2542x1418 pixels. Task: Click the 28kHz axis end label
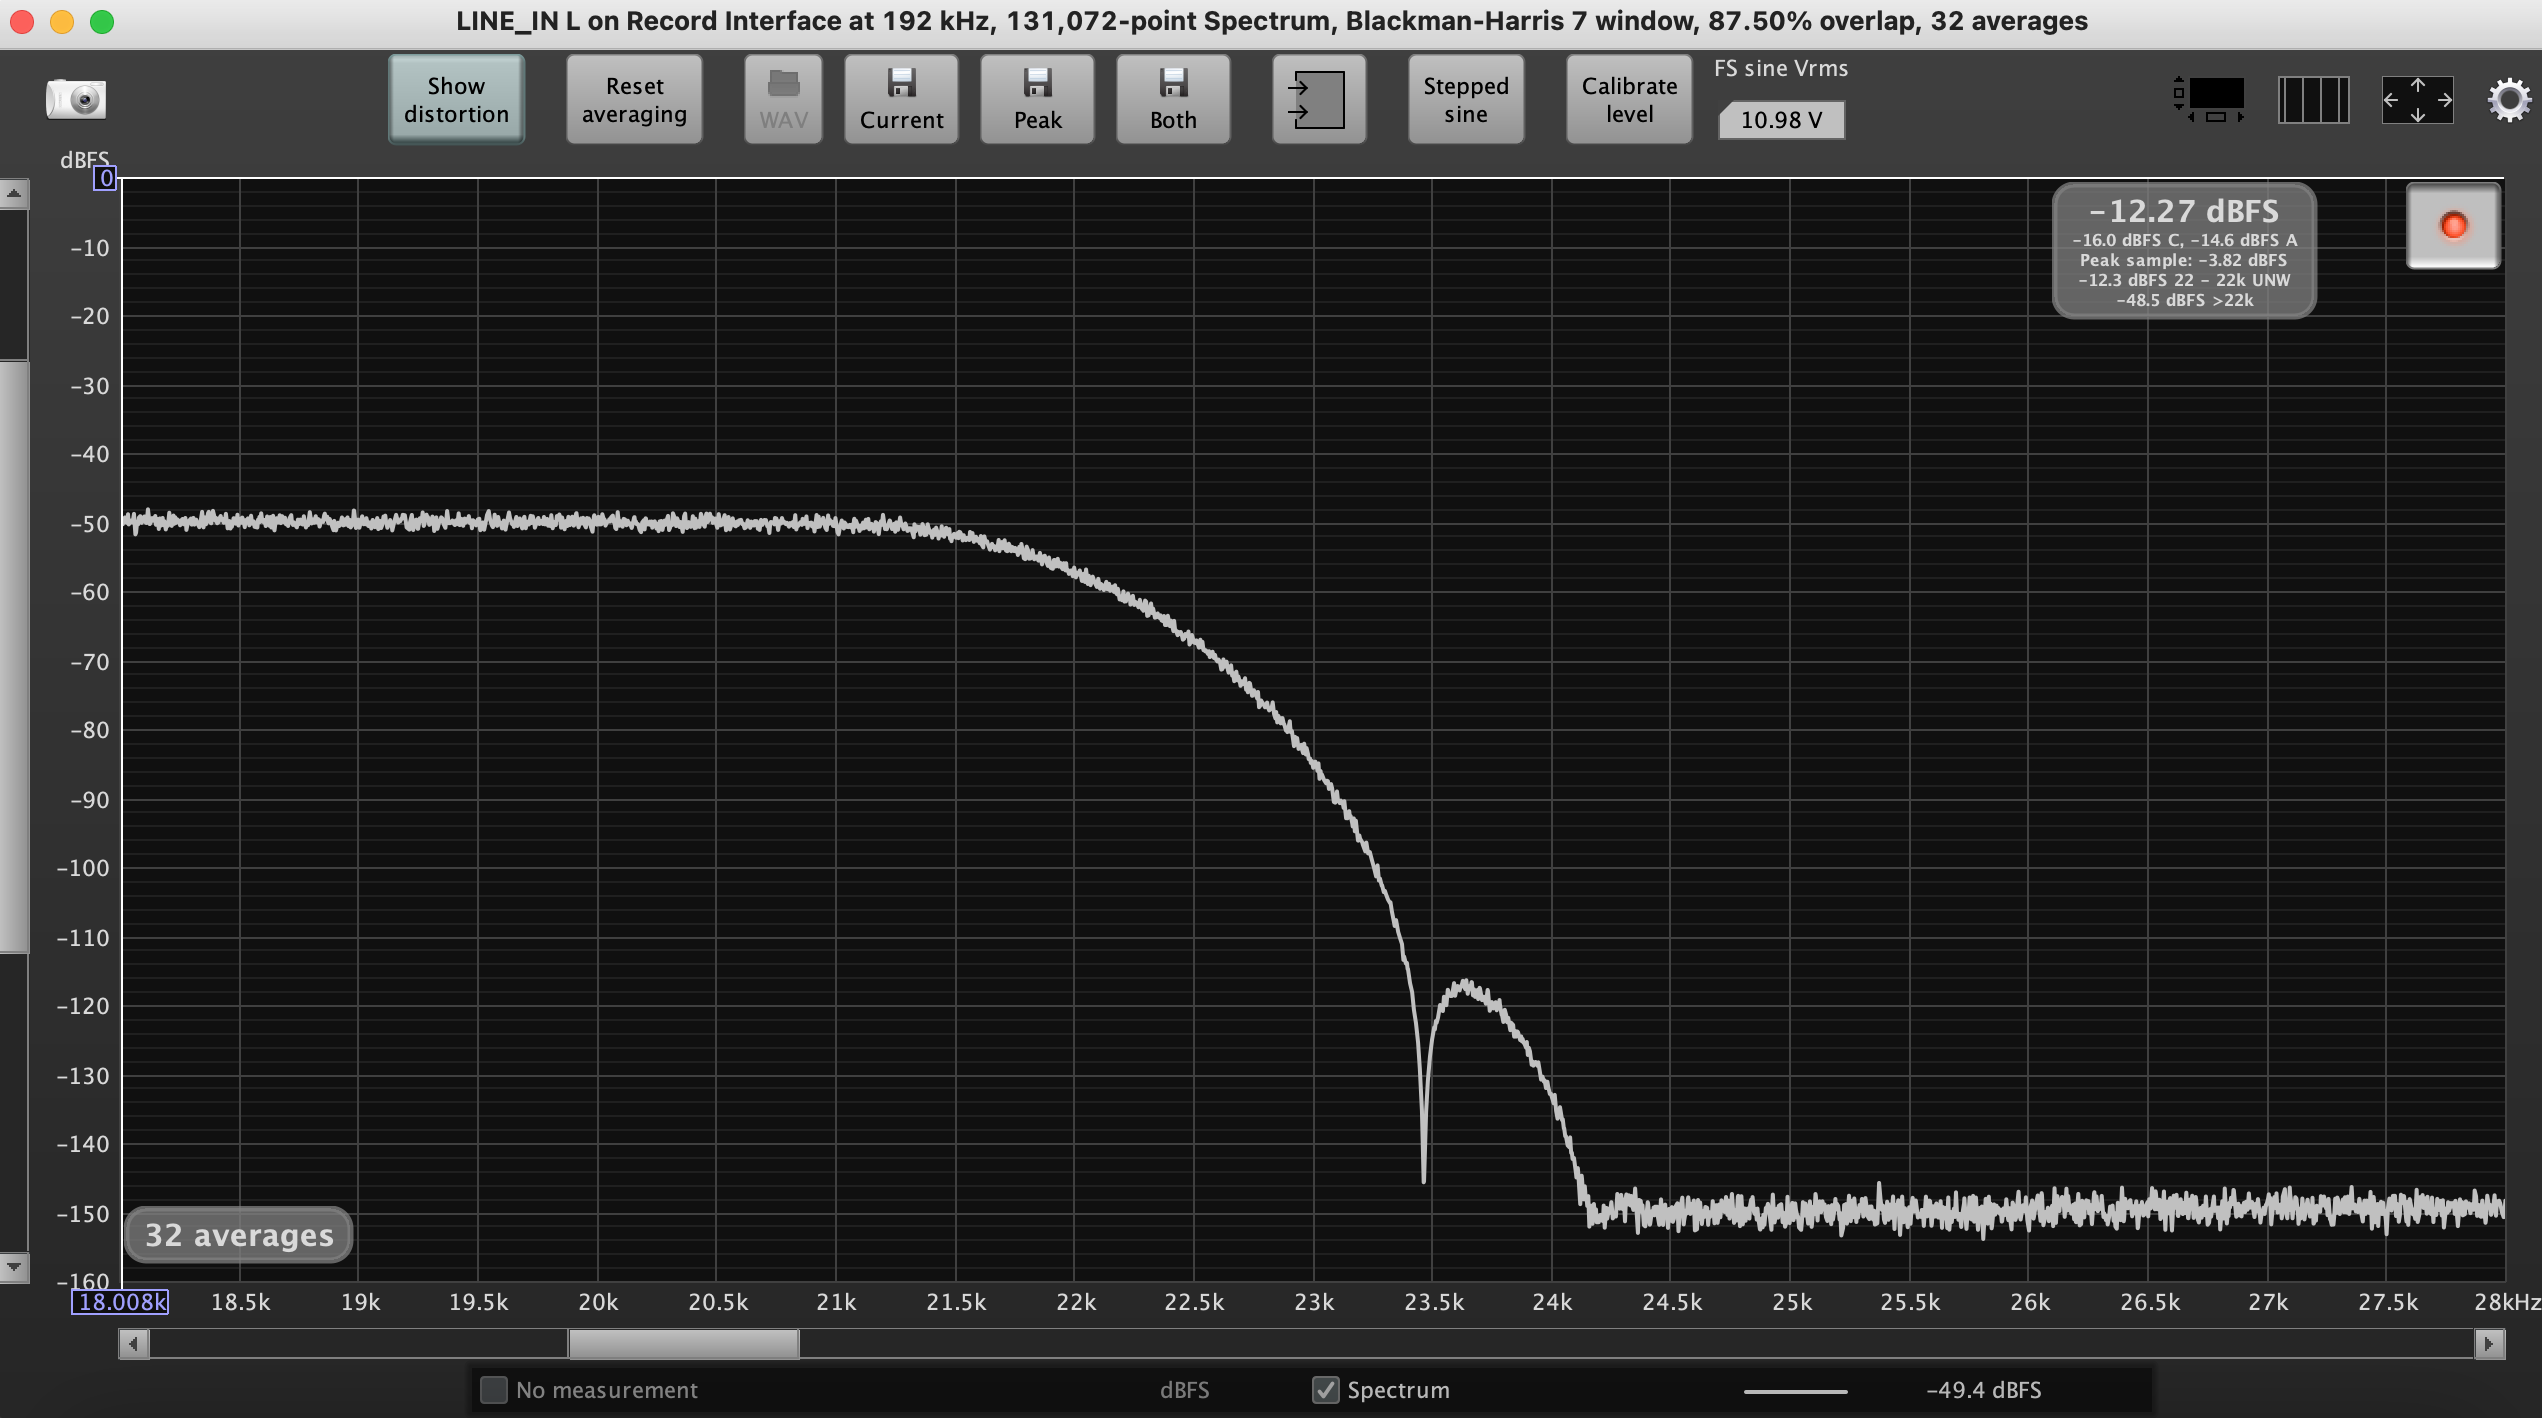point(2507,1302)
